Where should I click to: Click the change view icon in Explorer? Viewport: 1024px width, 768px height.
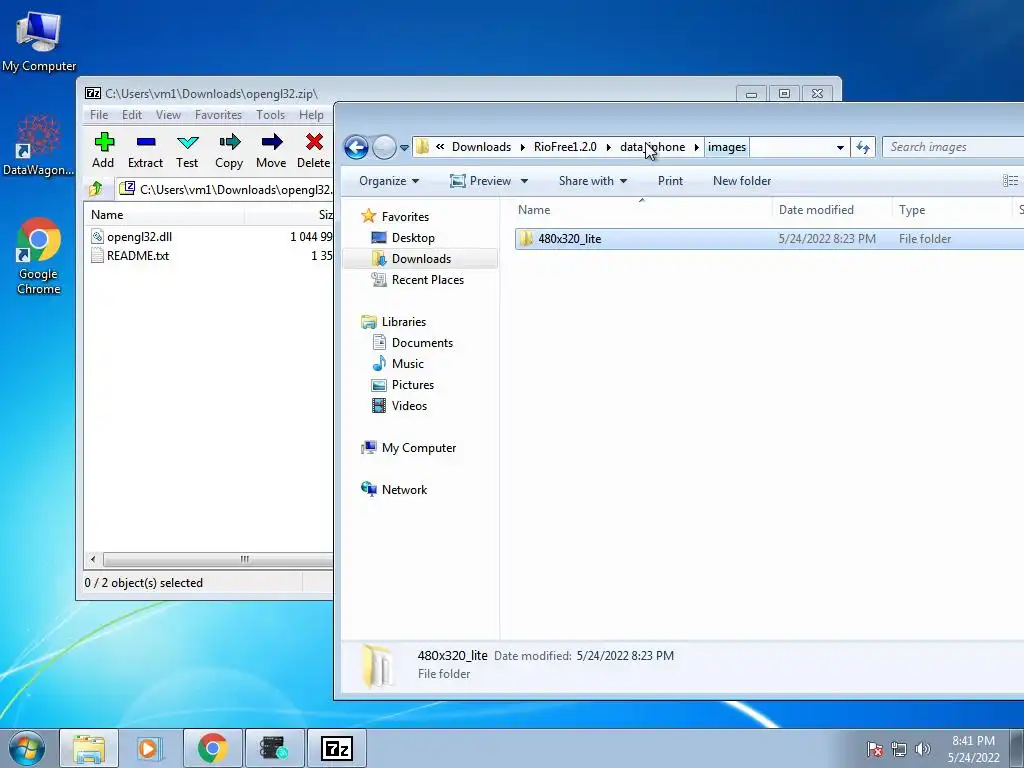coord(1010,181)
